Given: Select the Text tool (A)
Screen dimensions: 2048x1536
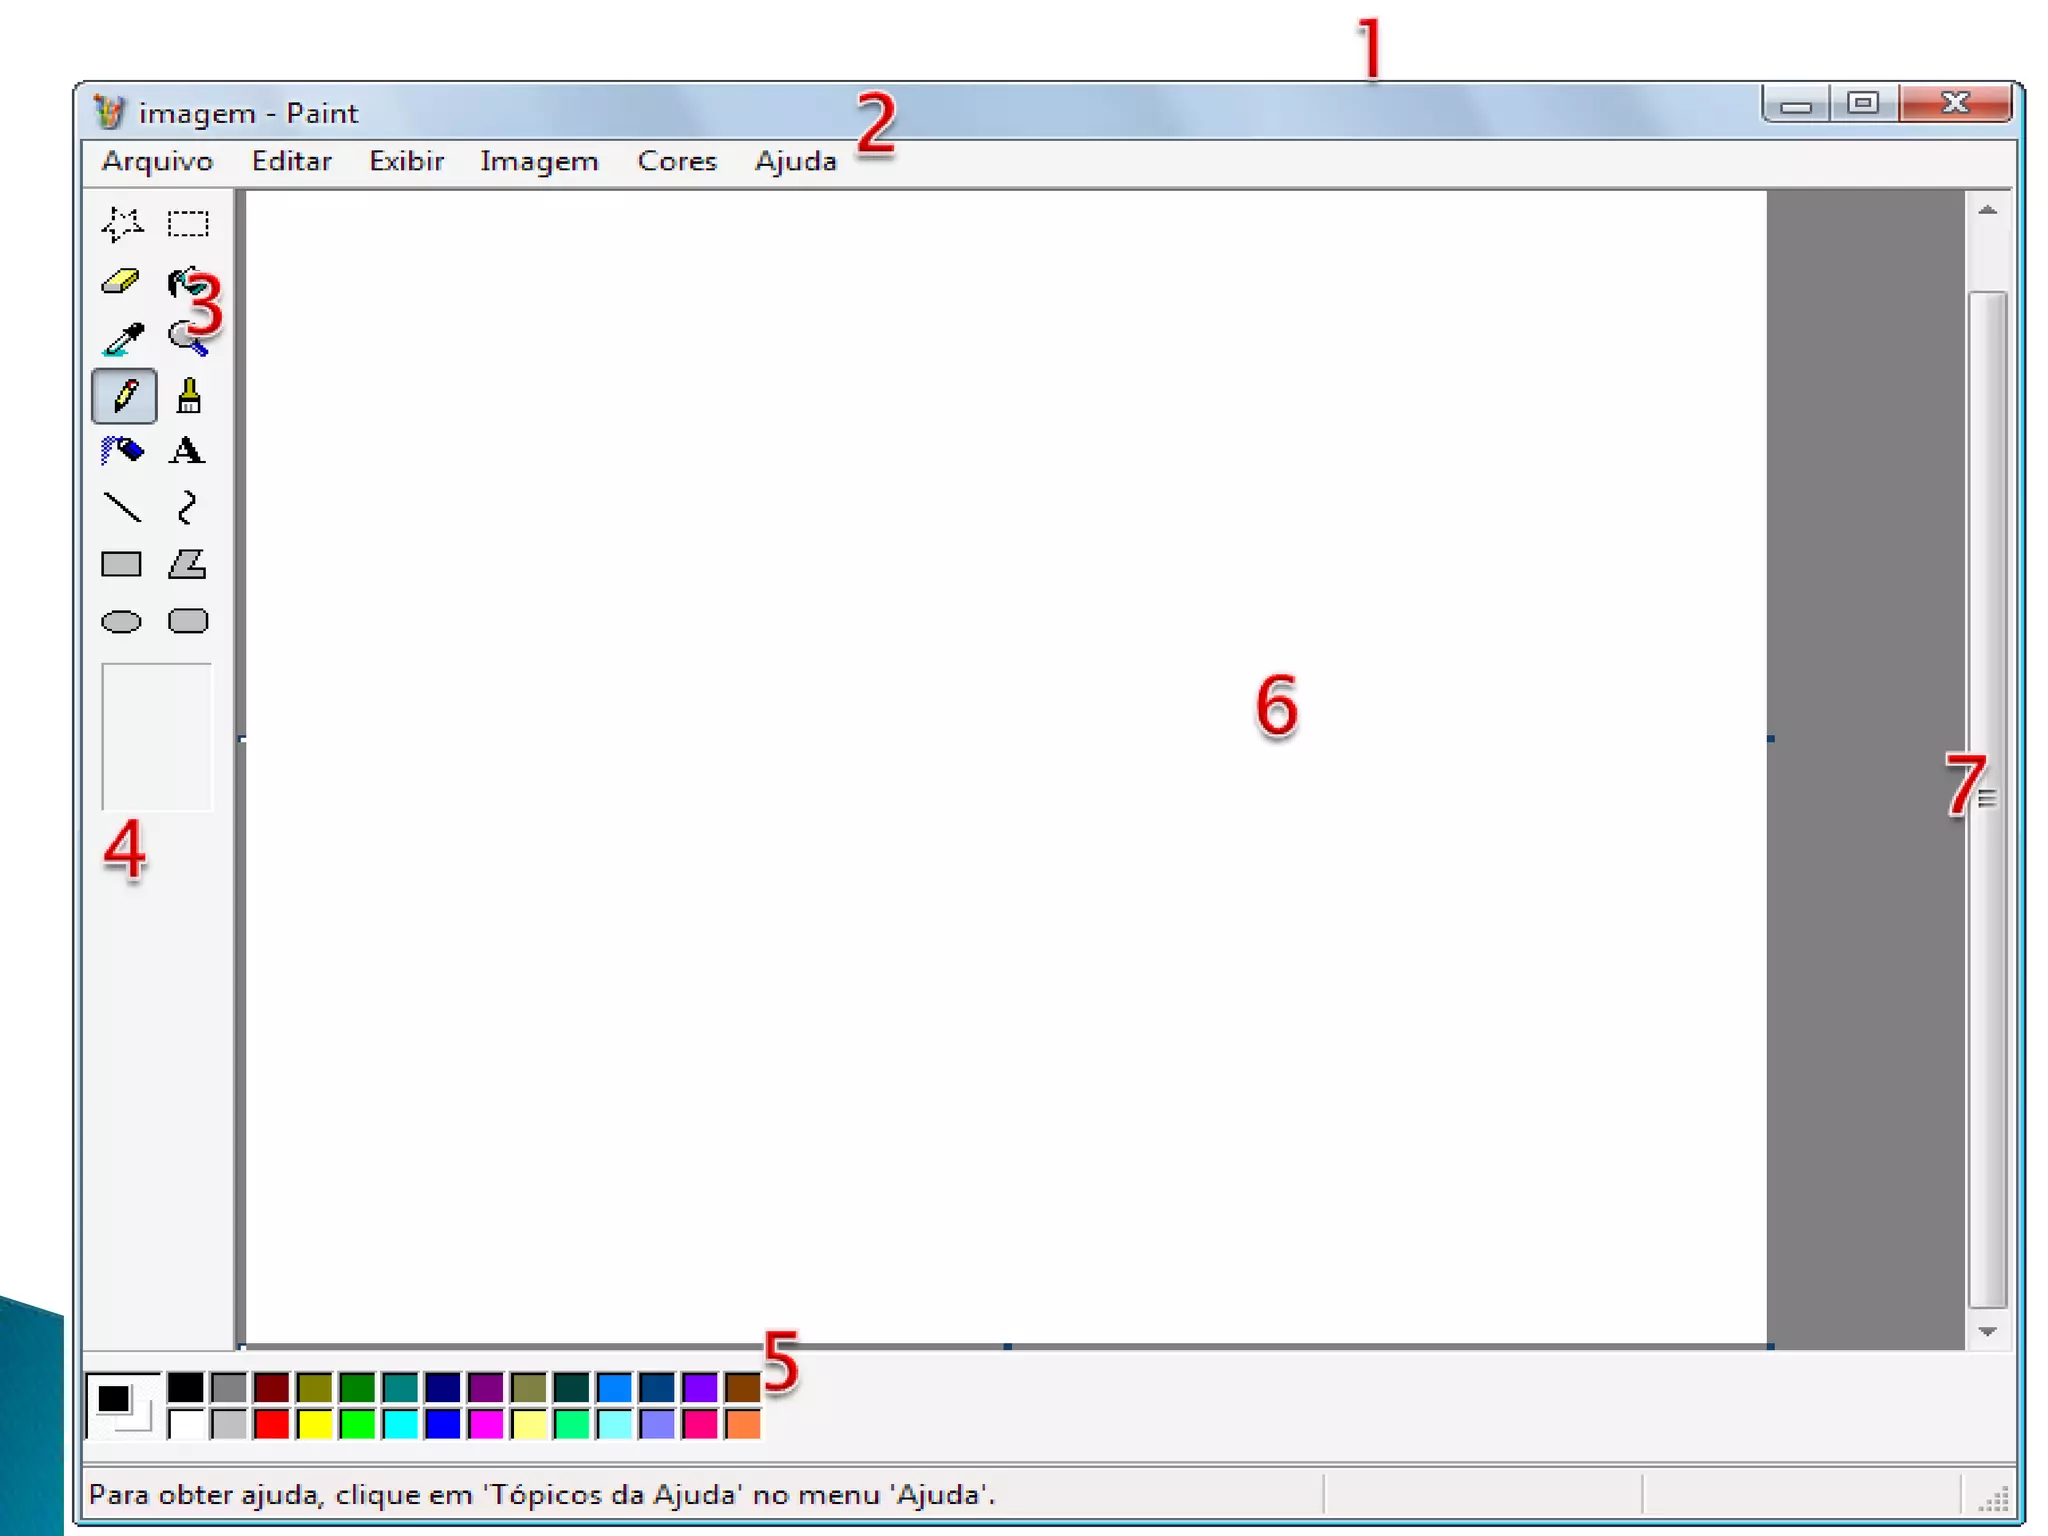Looking at the screenshot, I should click(187, 452).
